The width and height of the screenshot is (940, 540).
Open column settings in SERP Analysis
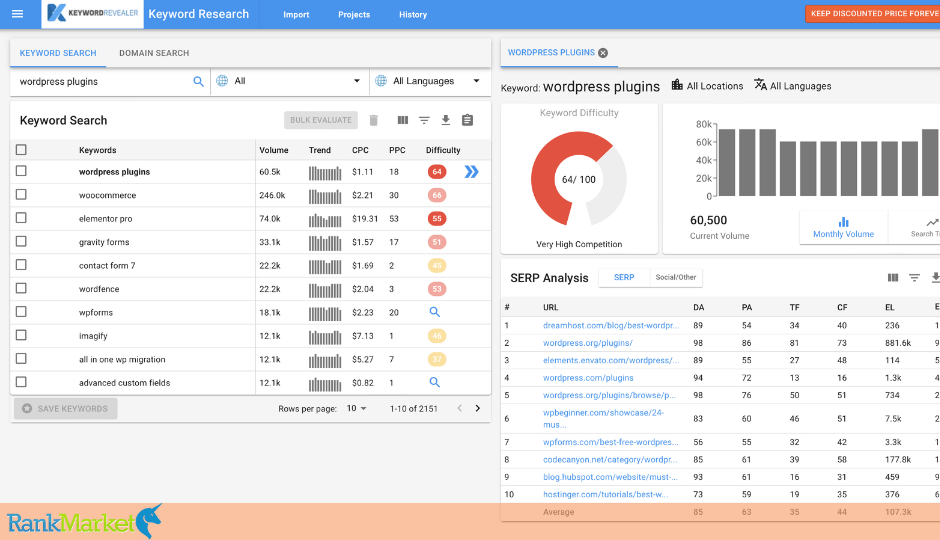pos(893,277)
